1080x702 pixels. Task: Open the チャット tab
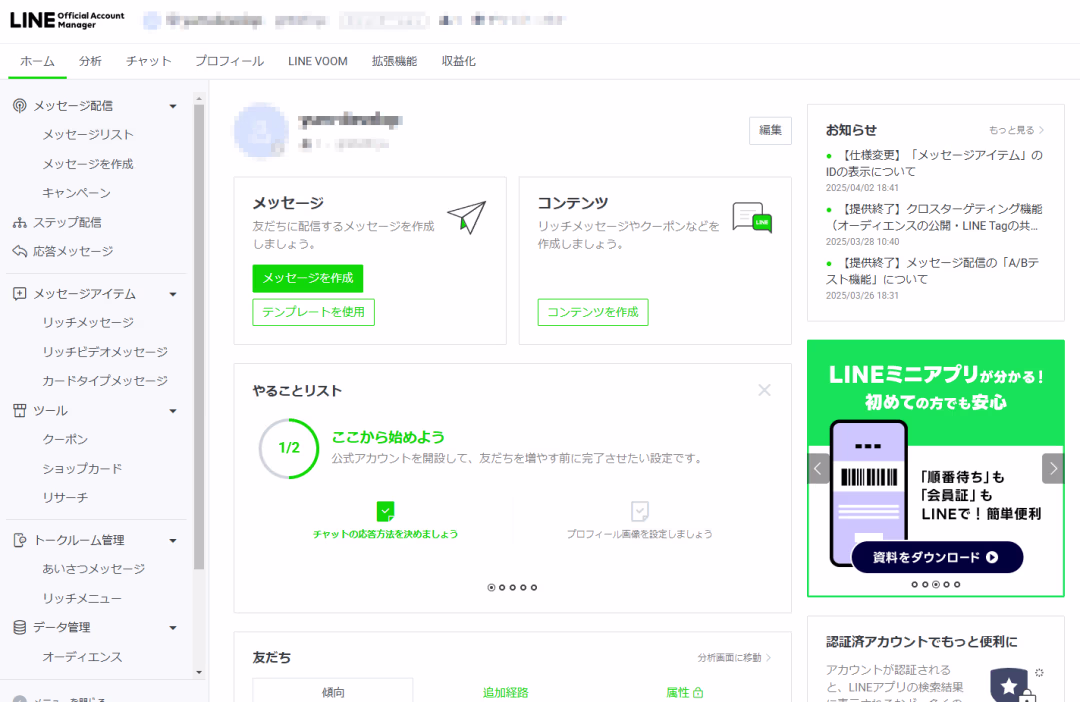[149, 61]
